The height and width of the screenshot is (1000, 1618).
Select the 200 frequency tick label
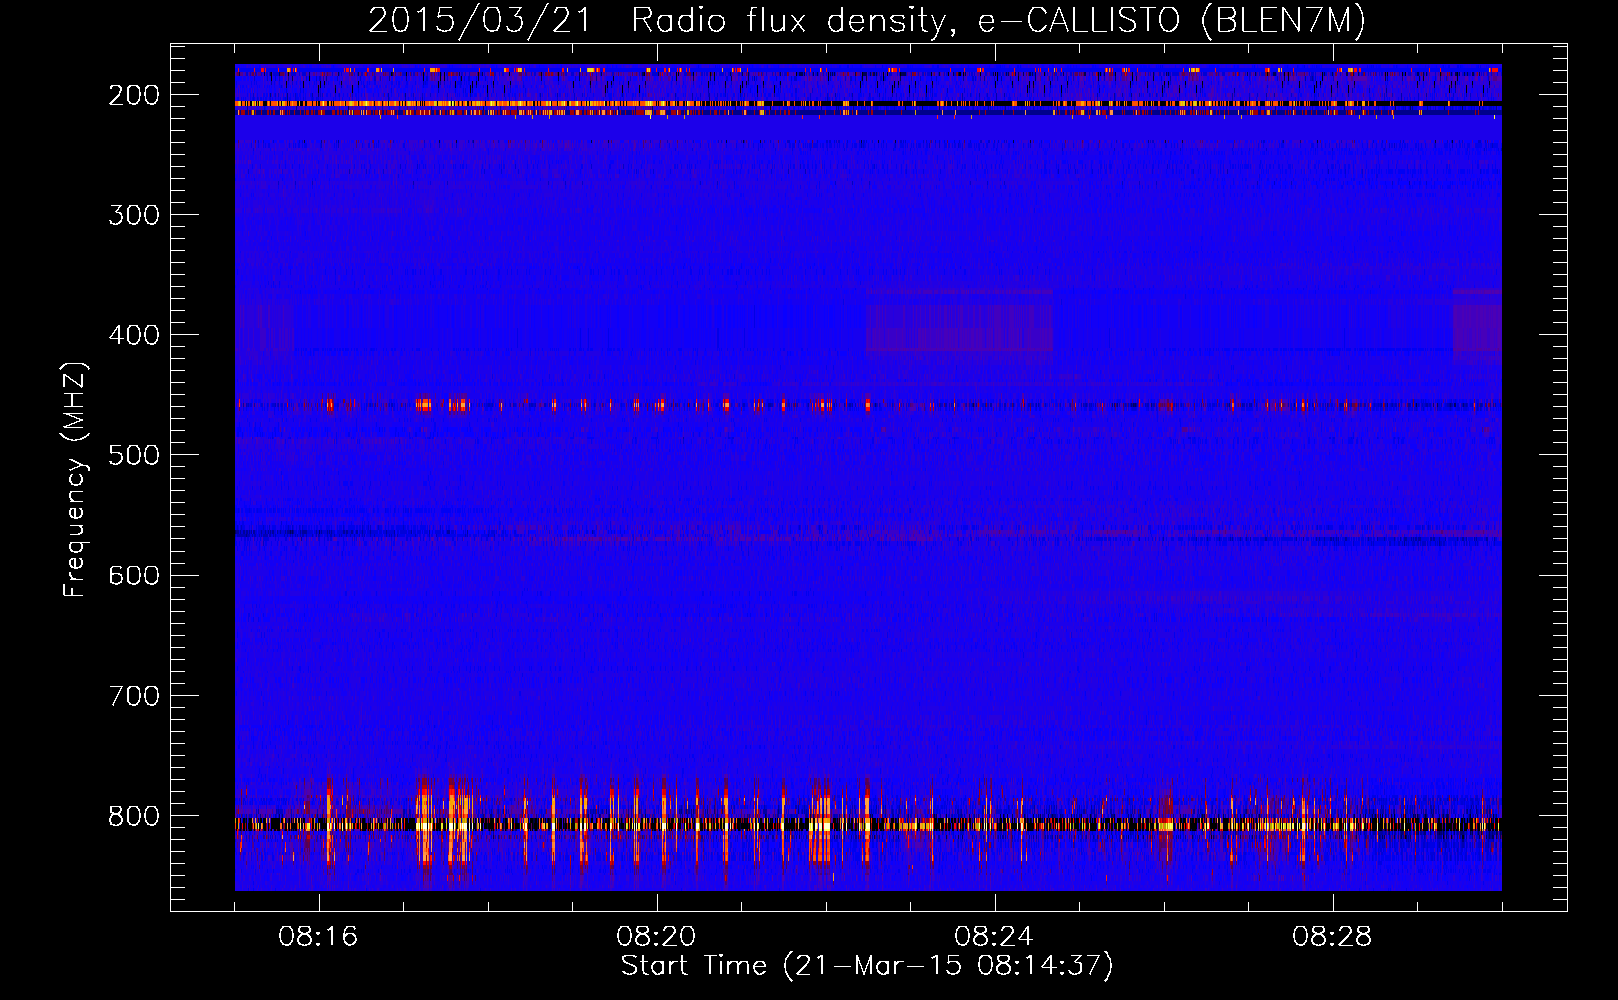click(x=134, y=95)
